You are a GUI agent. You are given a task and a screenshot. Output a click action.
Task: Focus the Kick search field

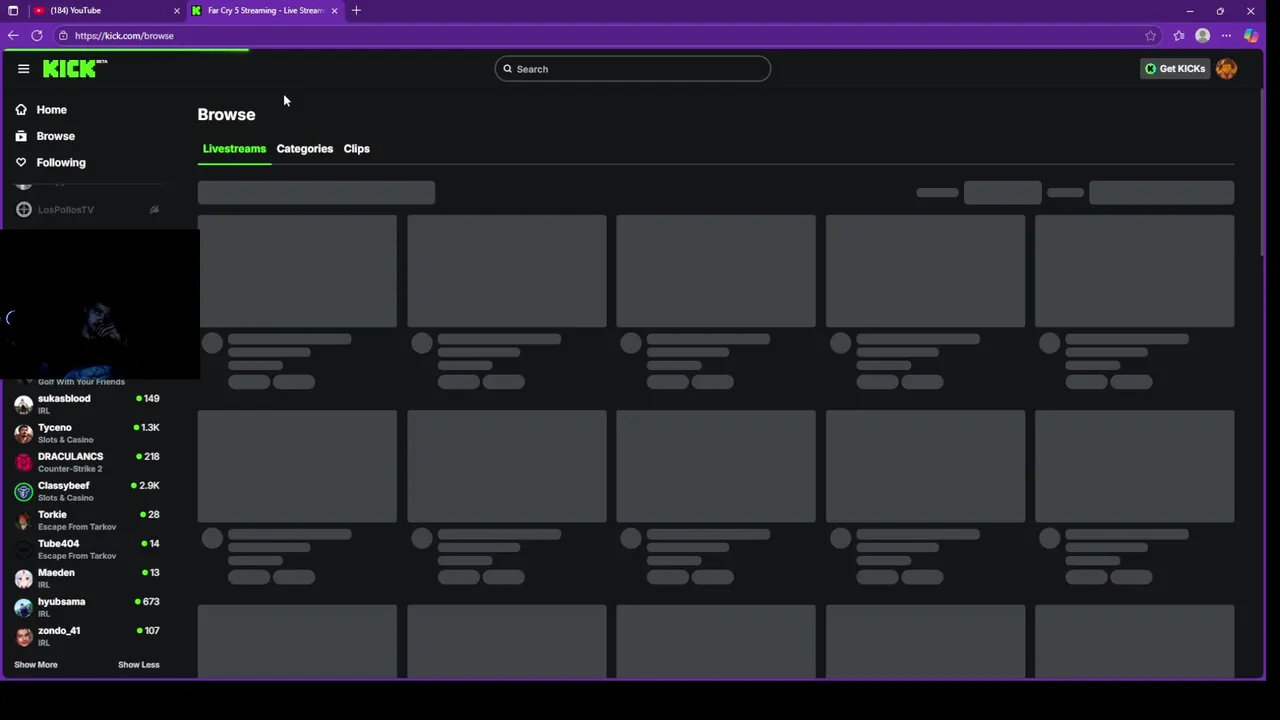coord(632,69)
